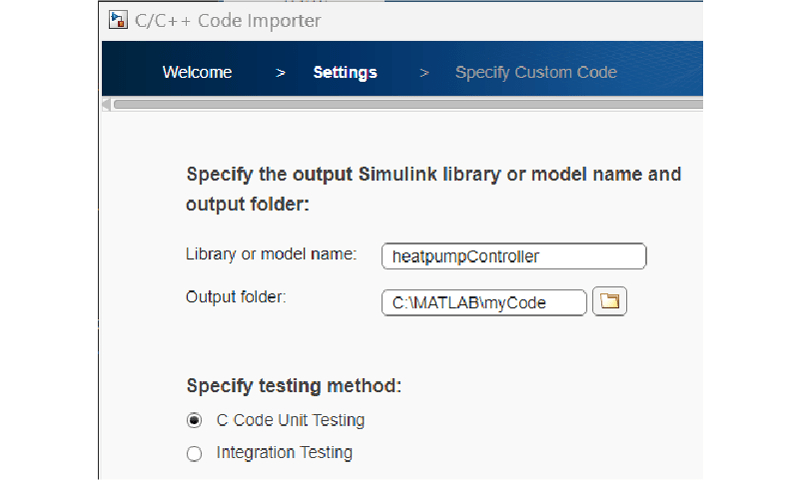Click the arrow separator before Specify Custom Code
This screenshot has width=800, height=480.
tap(425, 73)
